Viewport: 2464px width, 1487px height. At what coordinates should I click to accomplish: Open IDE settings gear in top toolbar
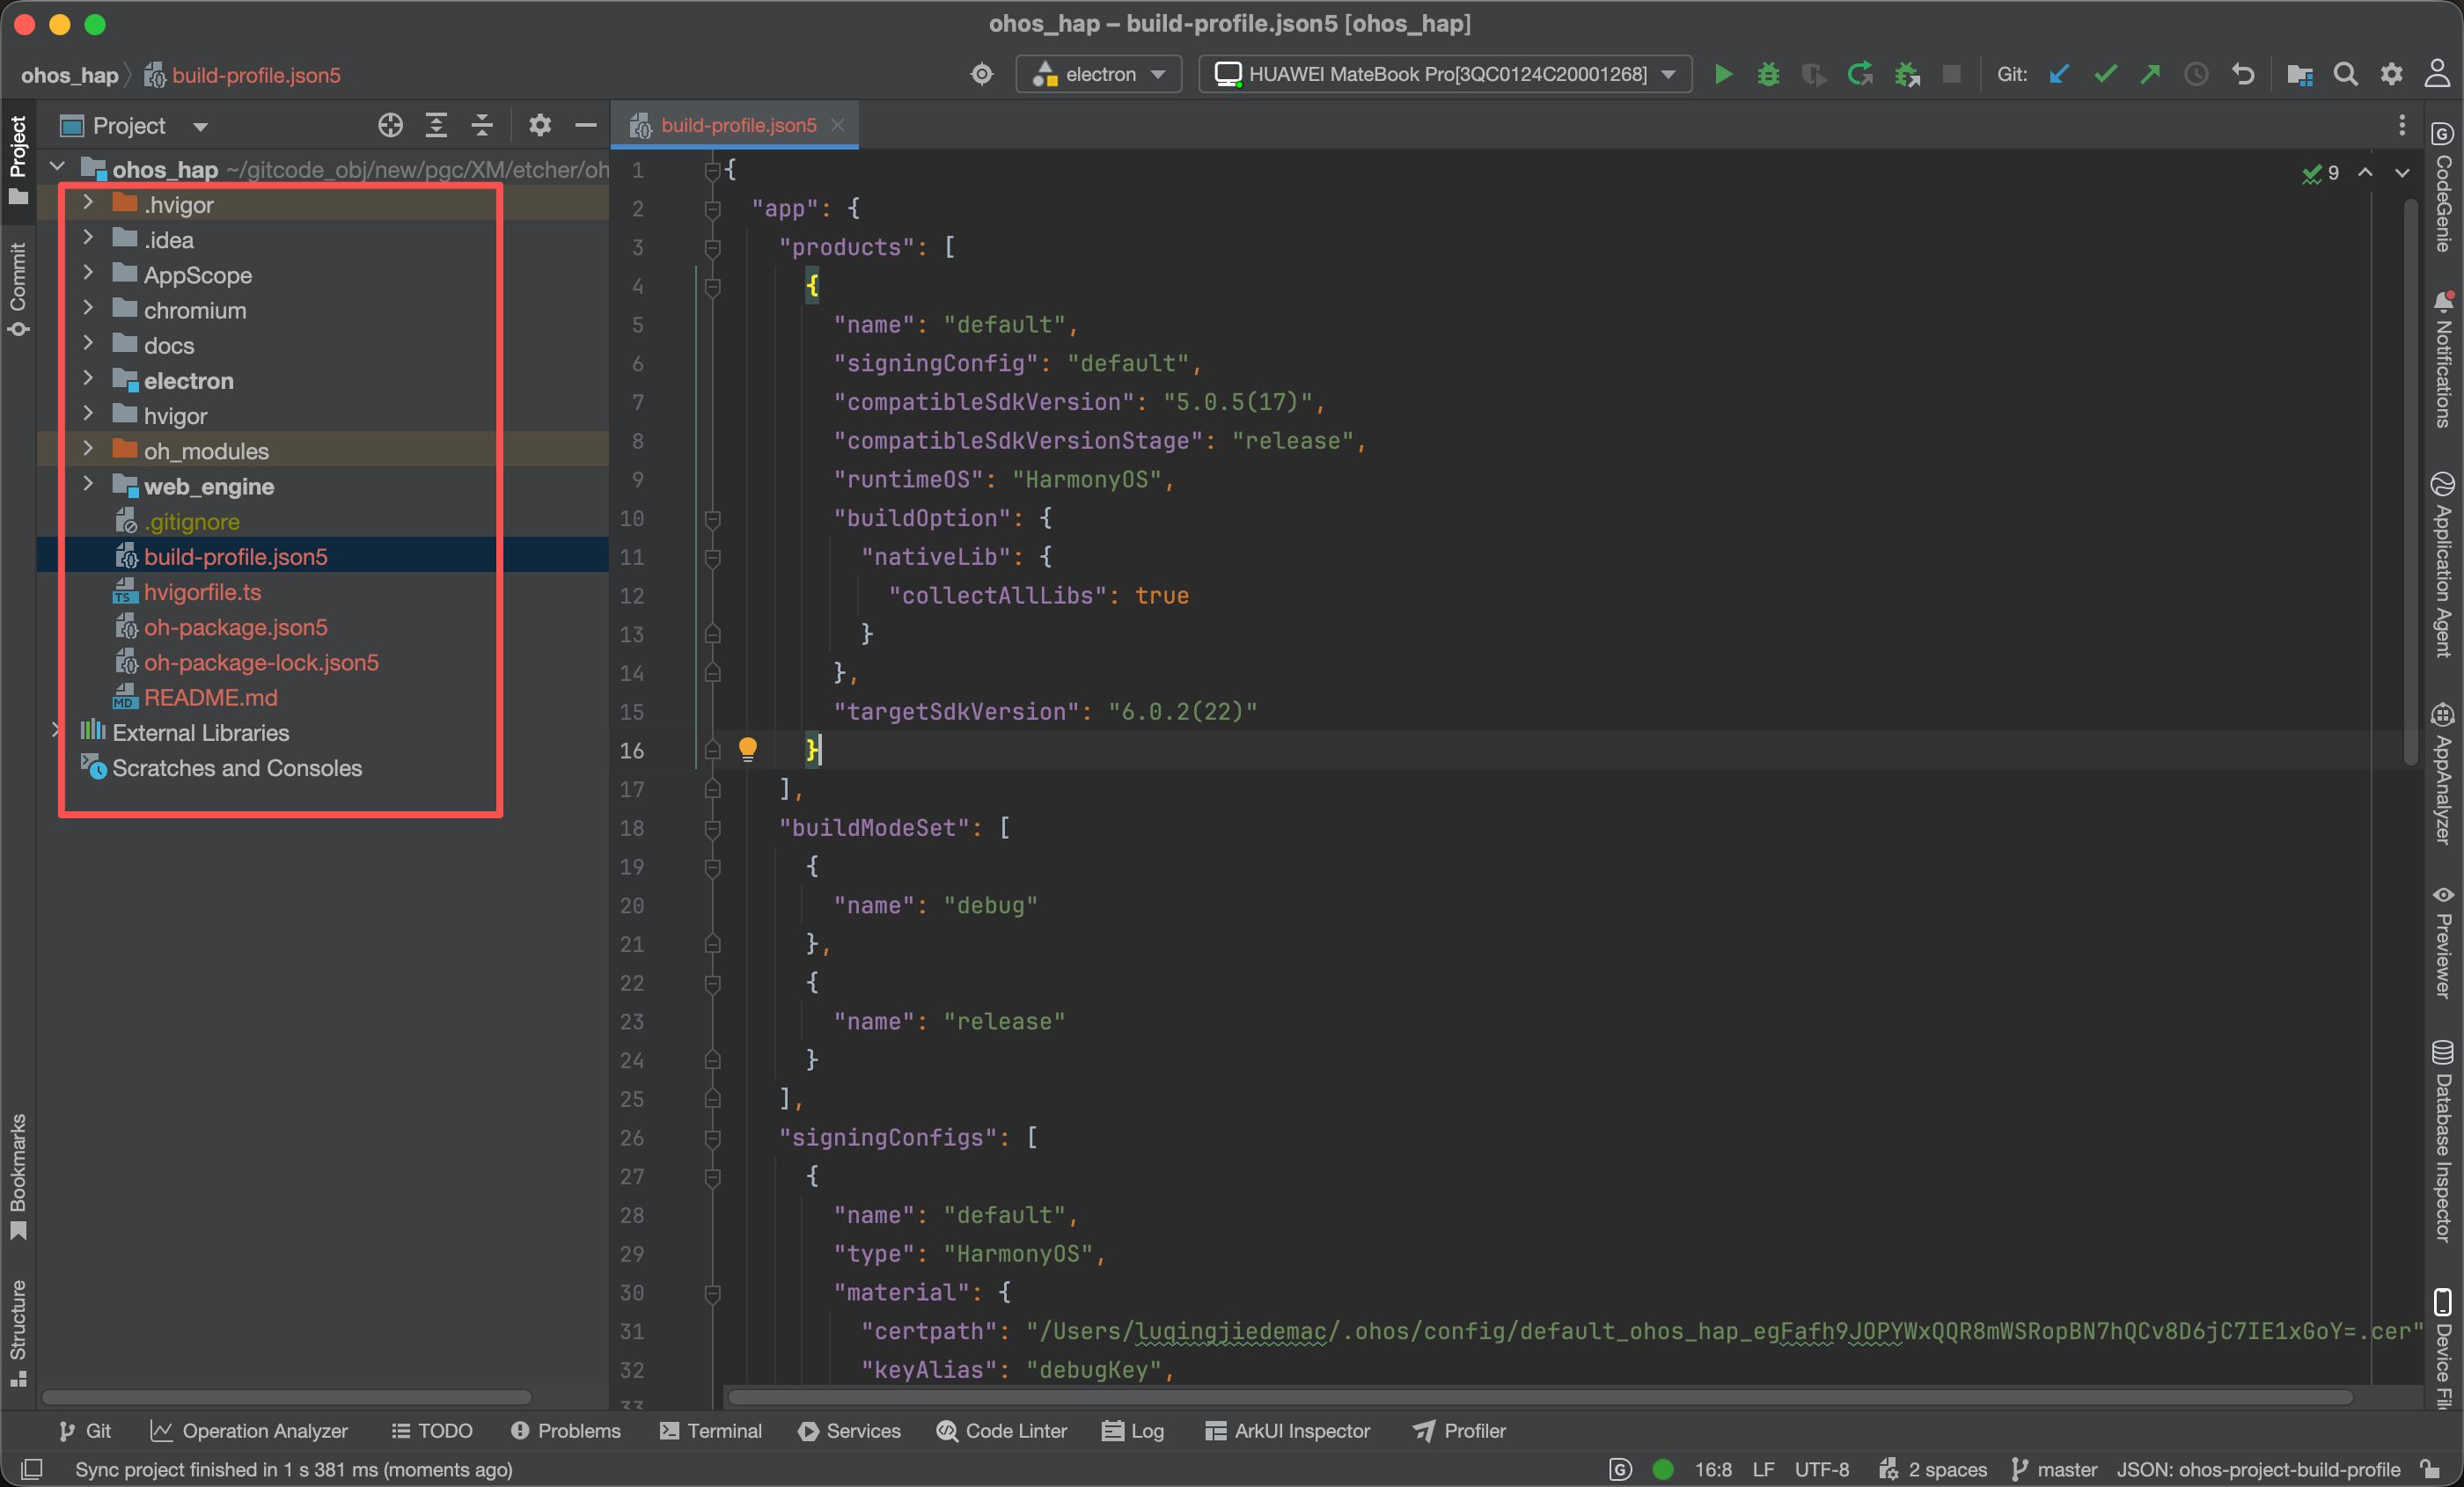coord(2391,75)
